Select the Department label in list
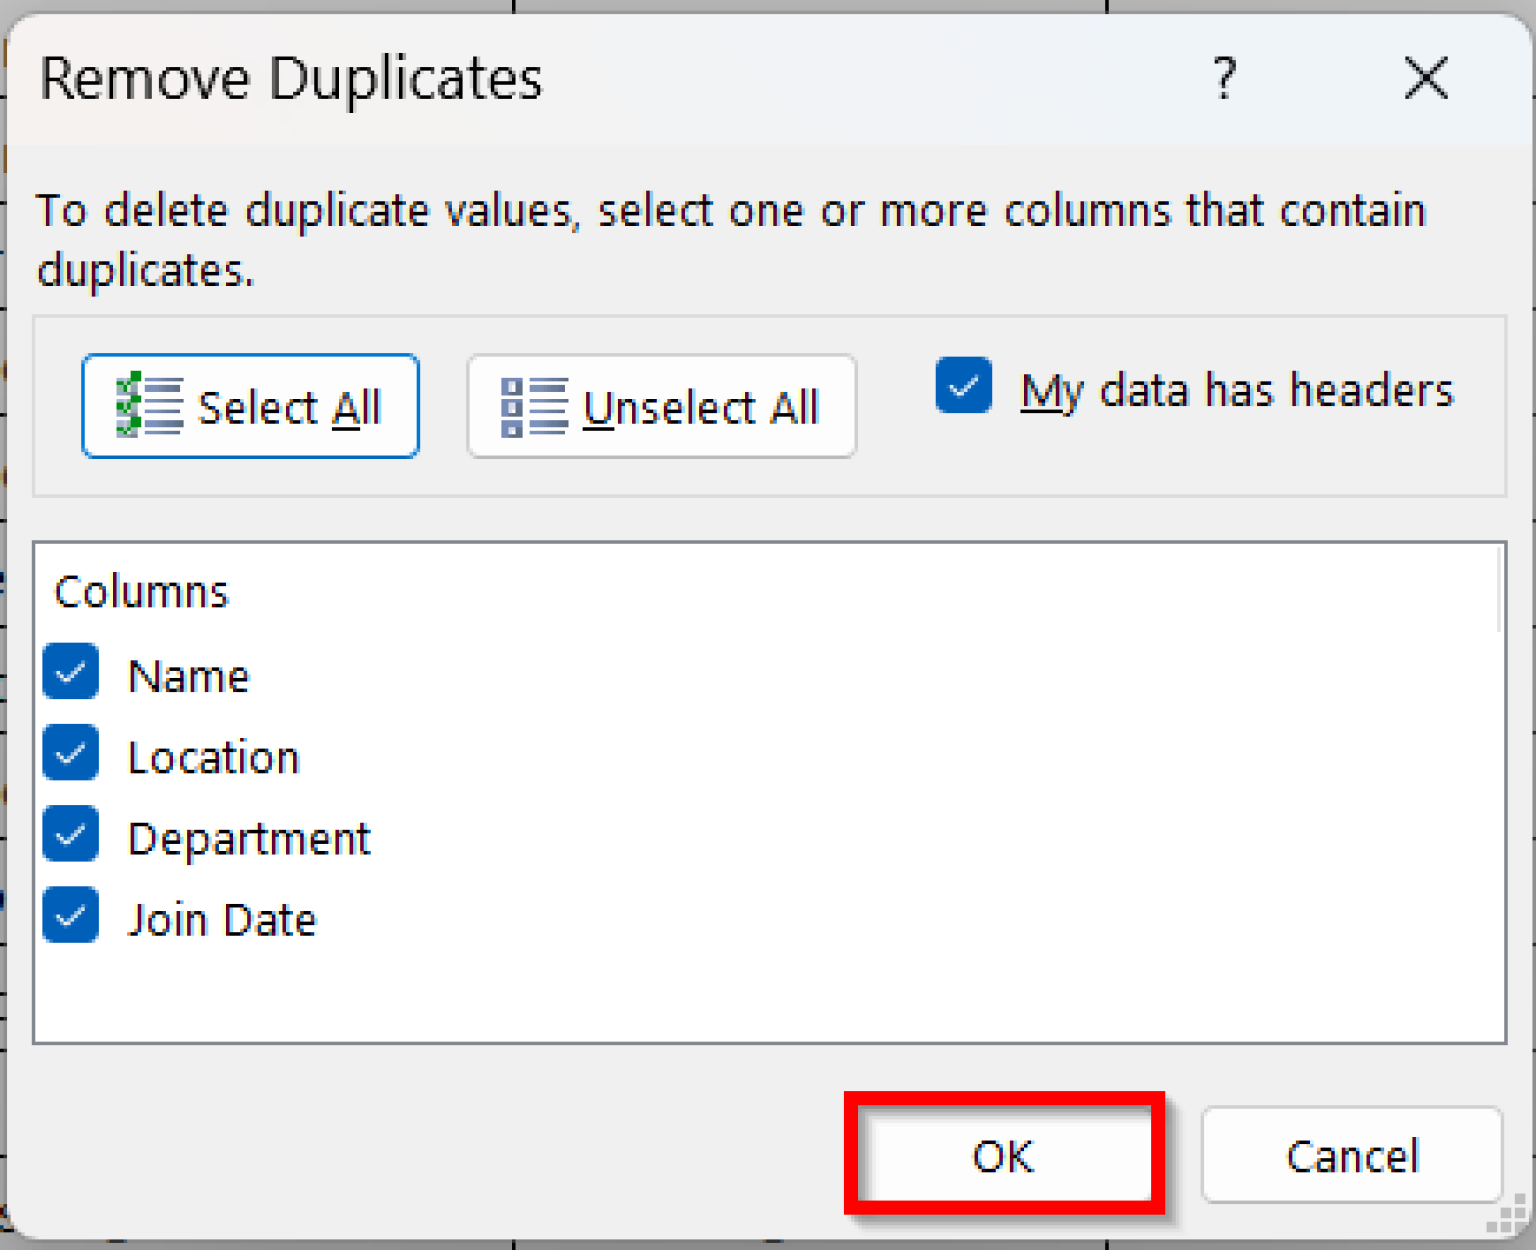 249,839
